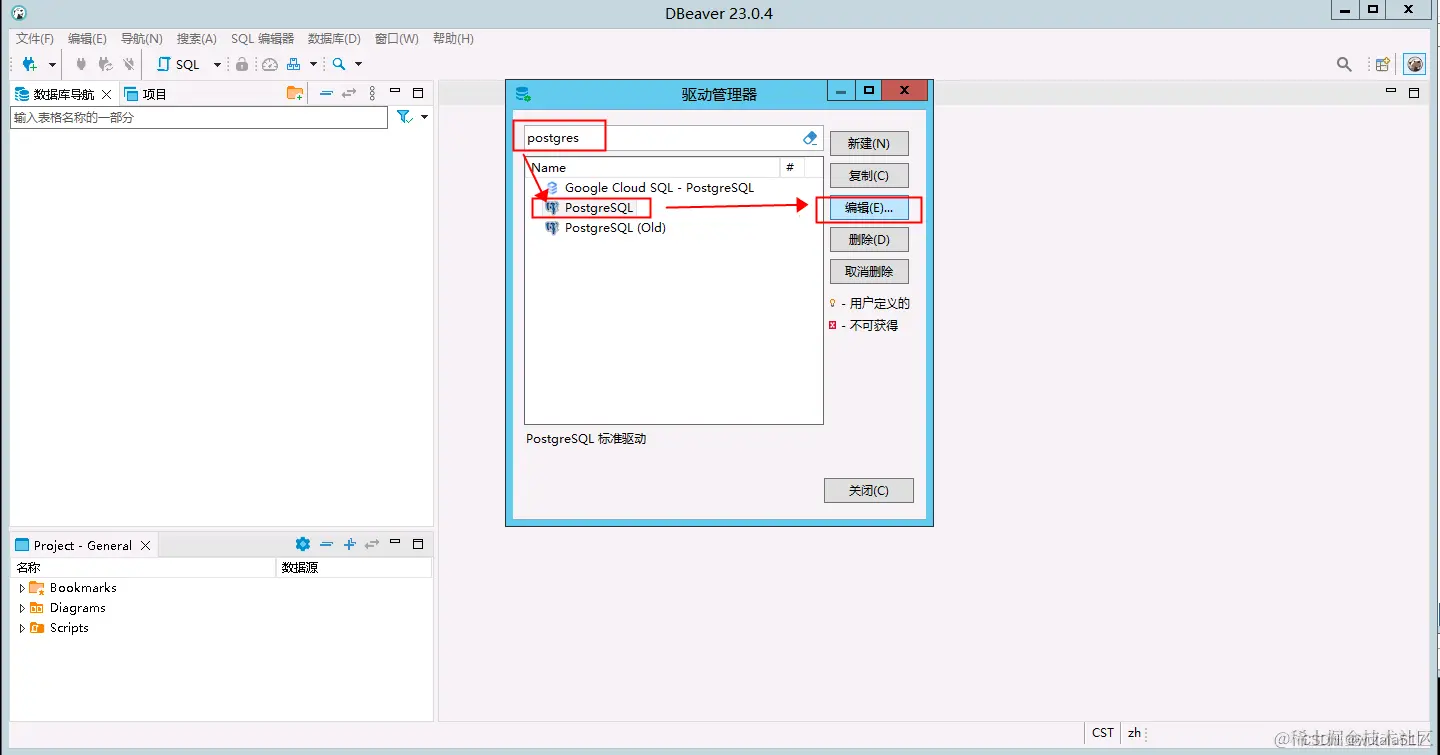The width and height of the screenshot is (1440, 755).
Task: Minimize the database navigator panel
Action: [x=395, y=92]
